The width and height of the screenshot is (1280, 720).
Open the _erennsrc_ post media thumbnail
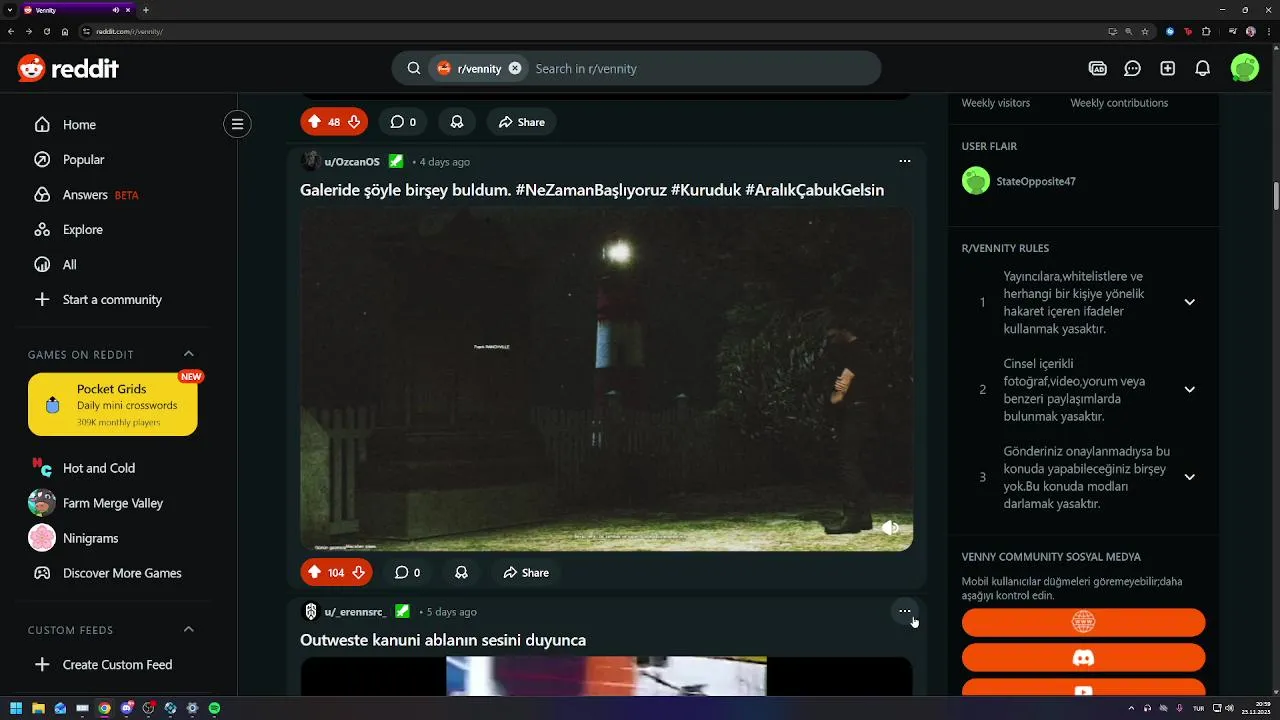click(606, 676)
